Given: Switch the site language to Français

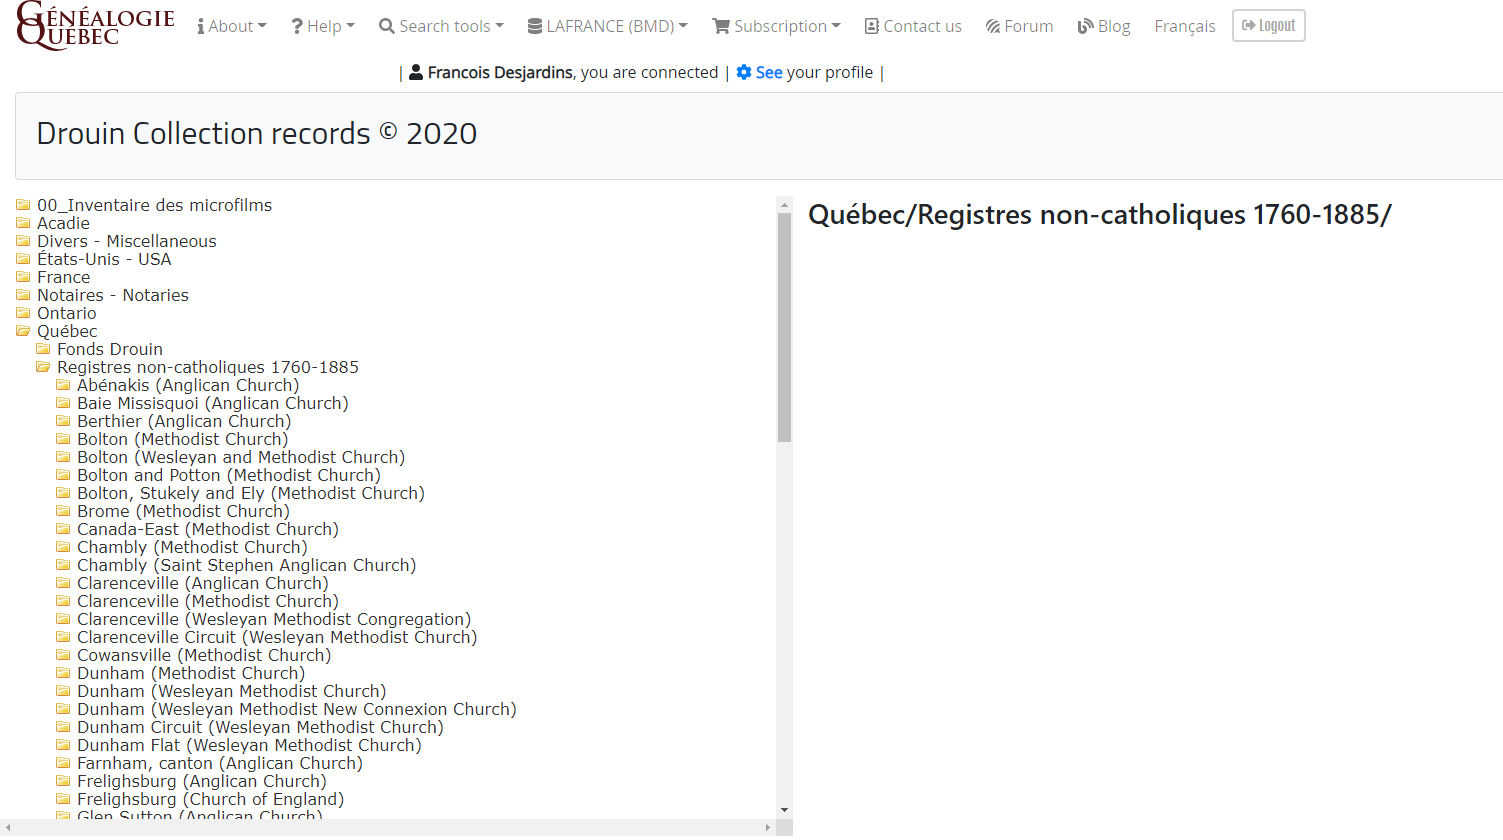Looking at the screenshot, I should tap(1185, 26).
